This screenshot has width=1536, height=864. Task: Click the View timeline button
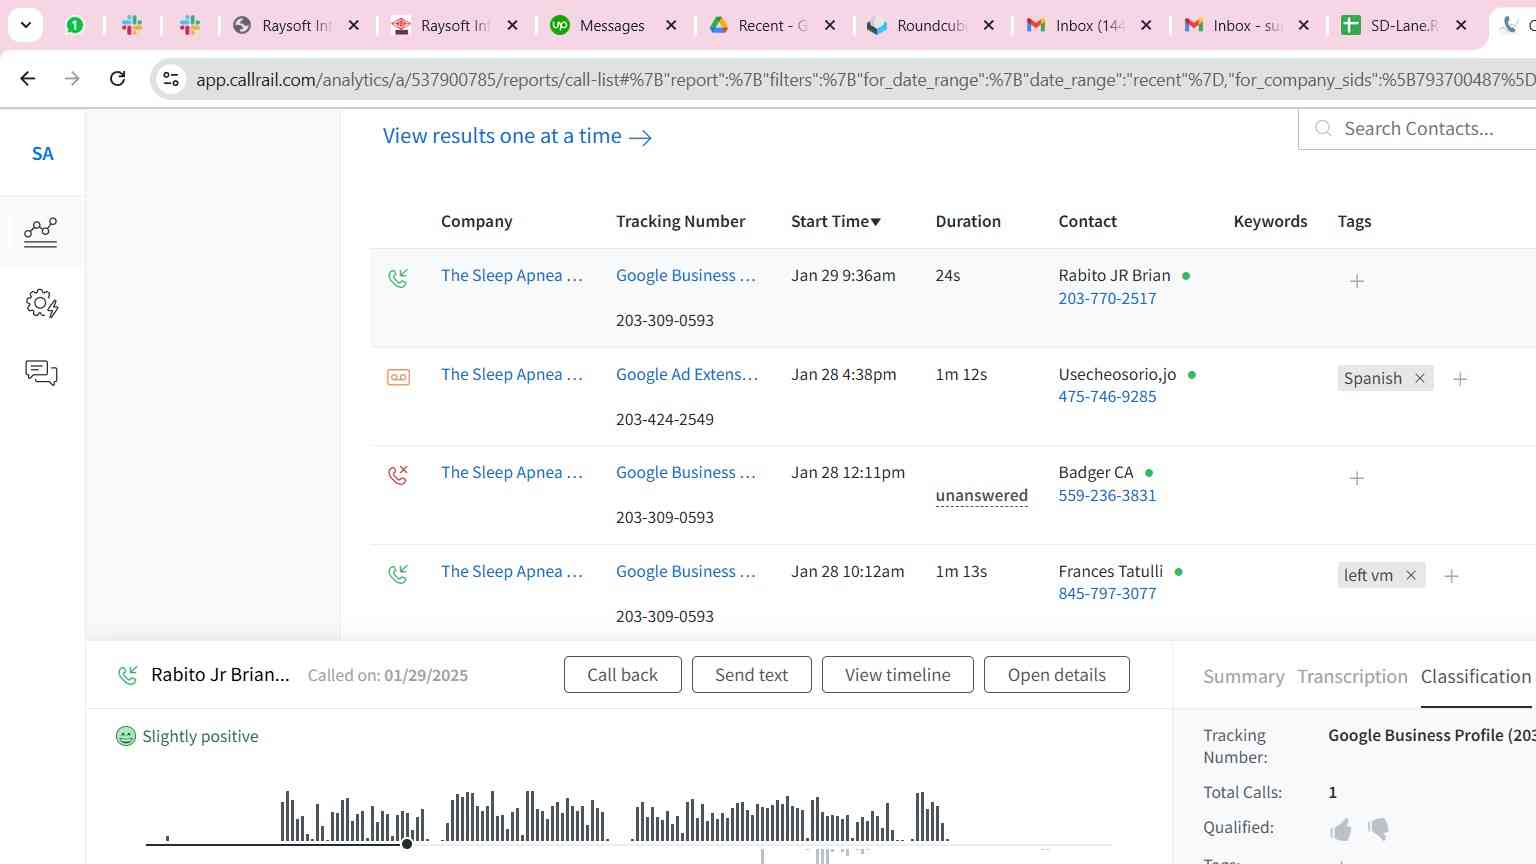point(898,675)
